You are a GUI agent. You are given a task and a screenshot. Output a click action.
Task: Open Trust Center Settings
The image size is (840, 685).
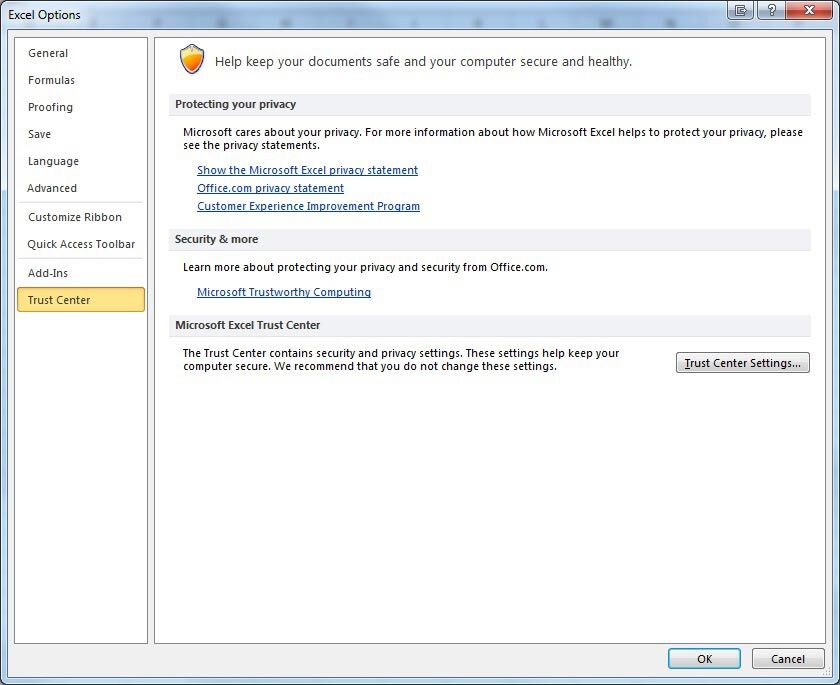742,362
